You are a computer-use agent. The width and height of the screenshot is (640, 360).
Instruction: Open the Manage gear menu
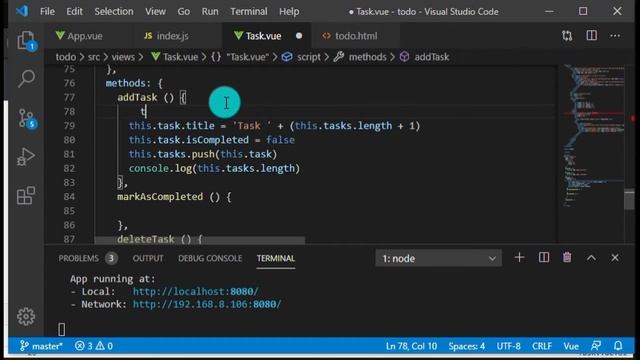(26, 316)
